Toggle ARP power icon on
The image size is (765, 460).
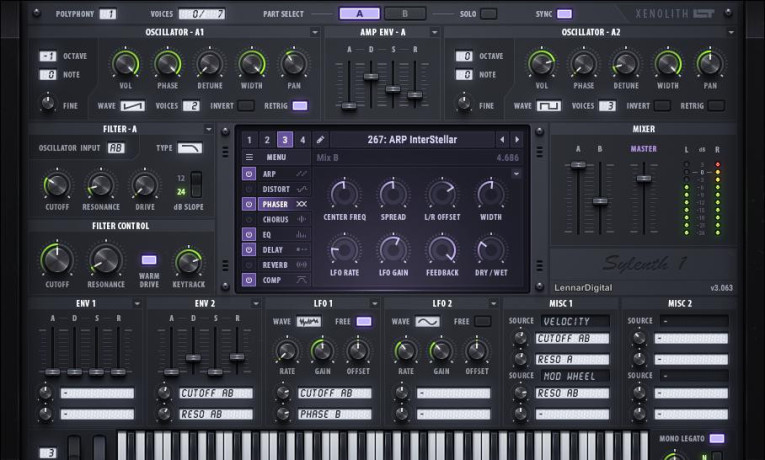[249, 174]
